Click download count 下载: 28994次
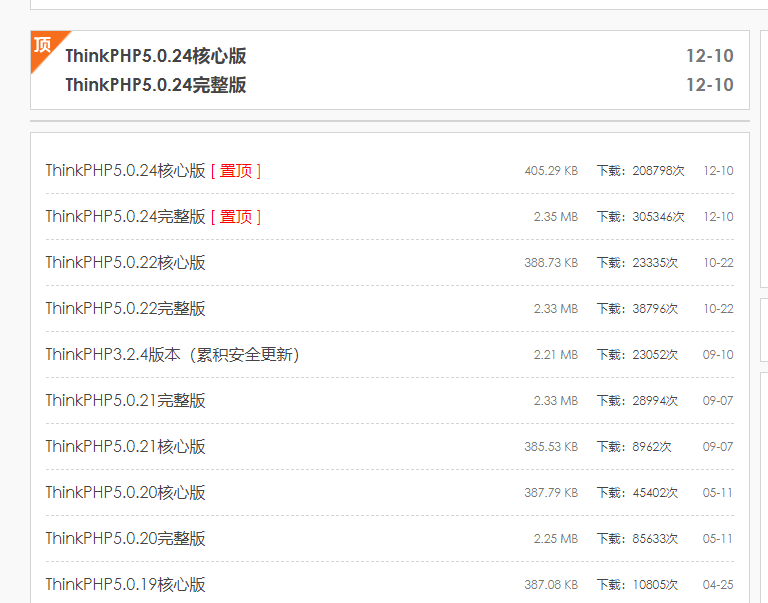Viewport: 768px width, 603px height. (x=637, y=401)
